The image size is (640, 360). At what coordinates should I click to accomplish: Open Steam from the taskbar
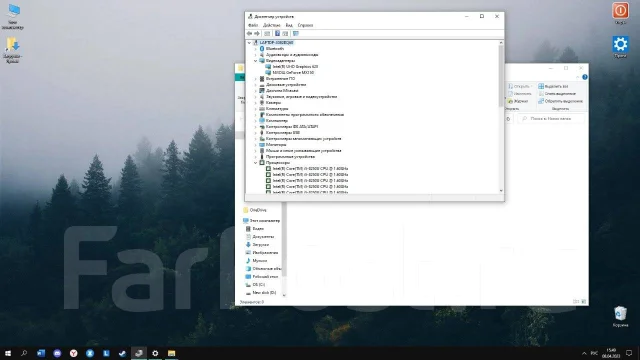[x=122, y=353]
